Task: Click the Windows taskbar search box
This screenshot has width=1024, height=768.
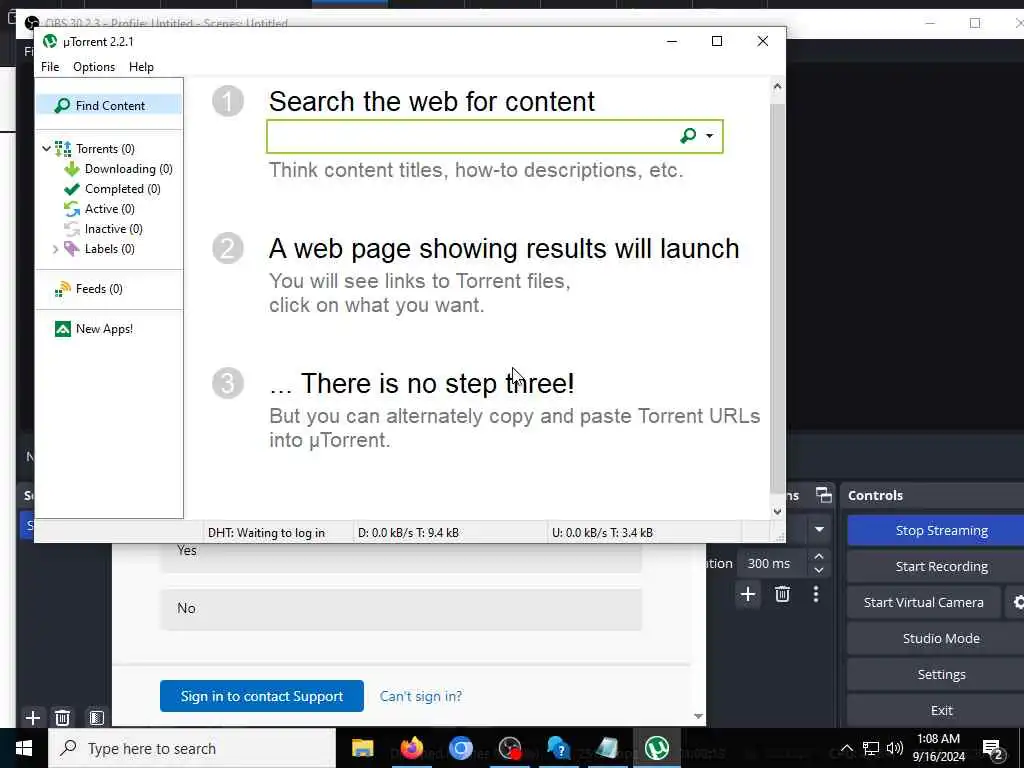Action: [x=192, y=748]
